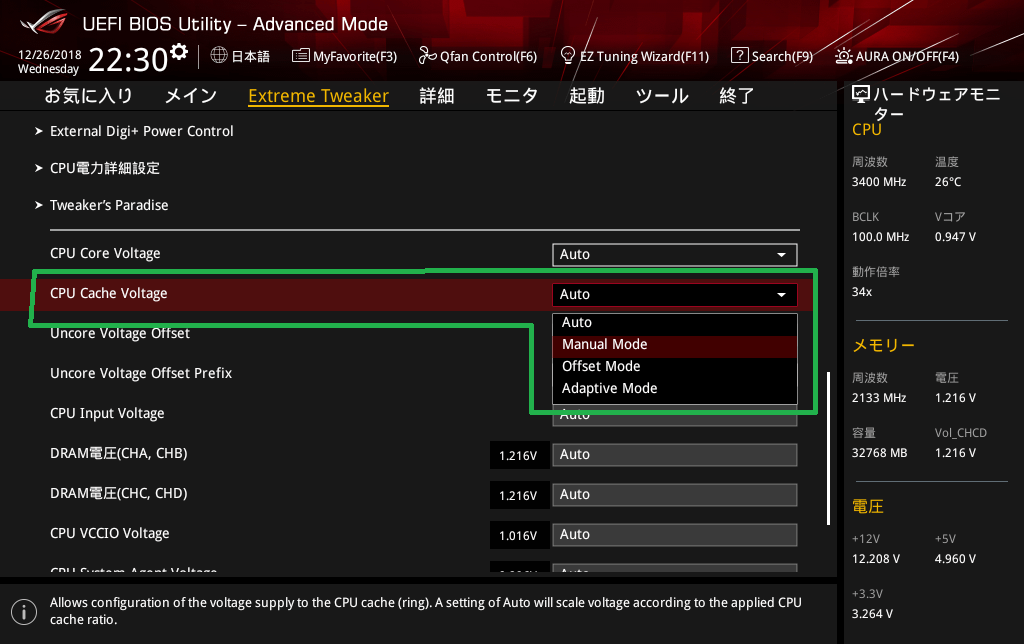This screenshot has height=644, width=1024.
Task: Click the Vol_CHCD label
Action: (961, 432)
